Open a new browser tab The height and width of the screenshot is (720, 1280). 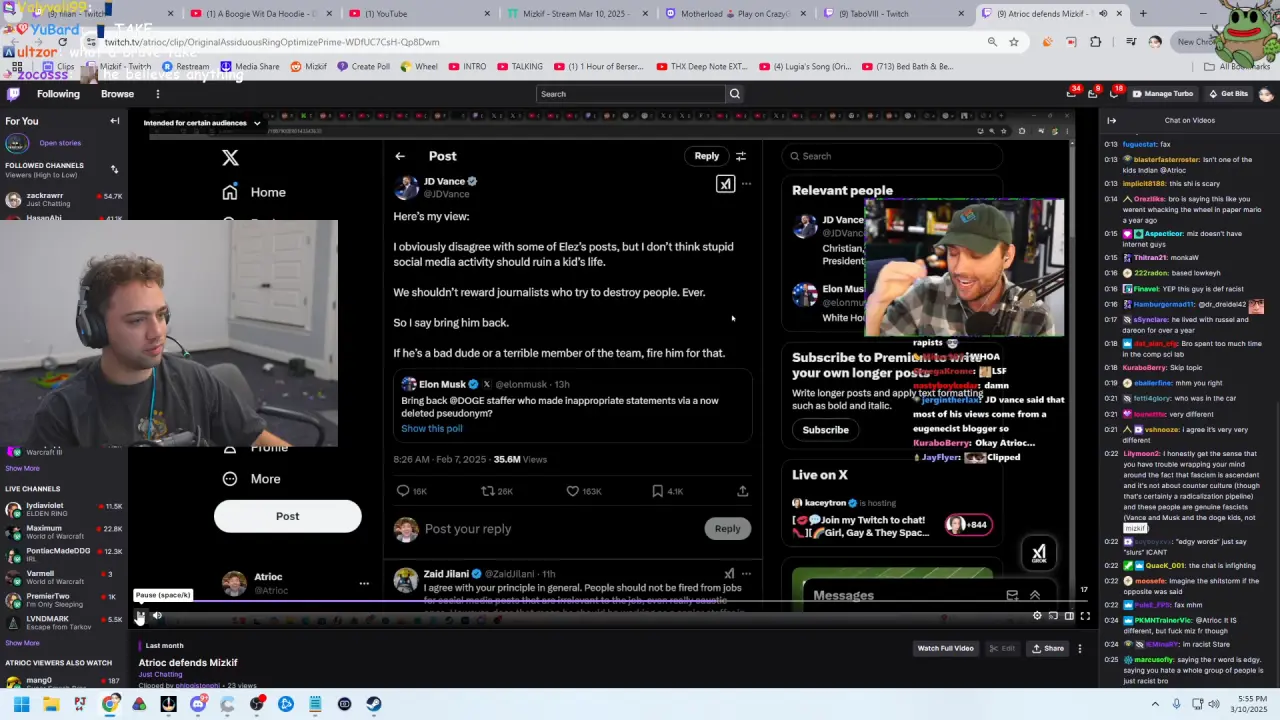point(1143,14)
